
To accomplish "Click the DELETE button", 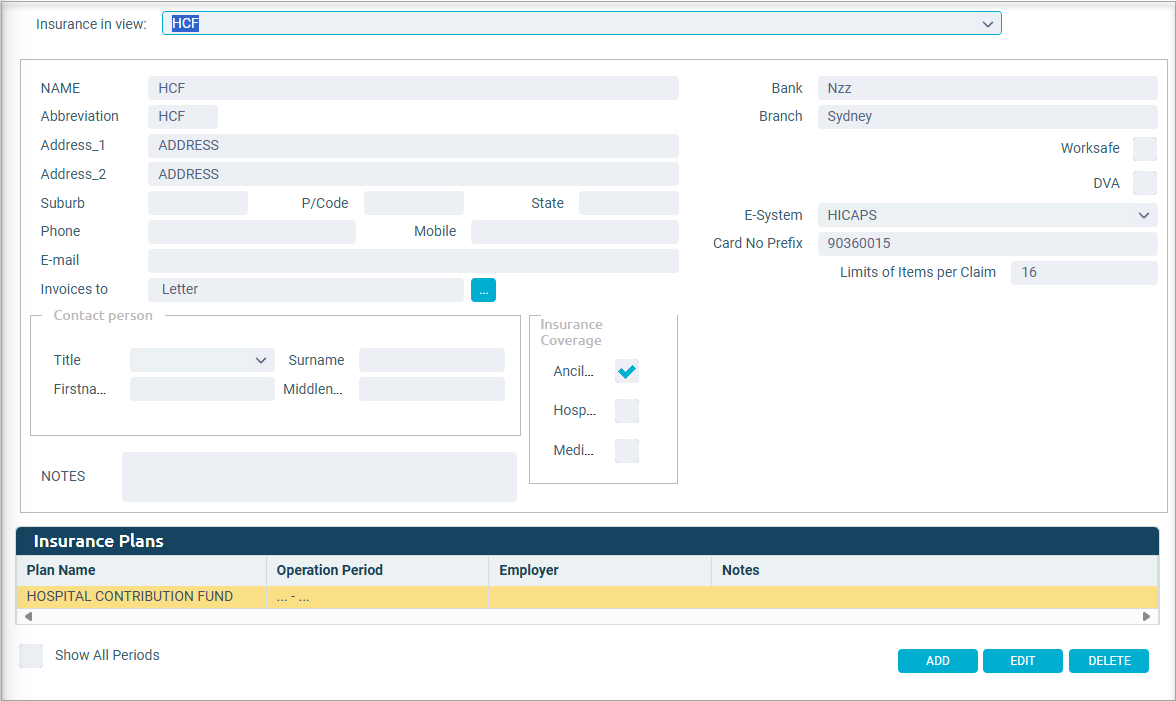I will point(1109,661).
